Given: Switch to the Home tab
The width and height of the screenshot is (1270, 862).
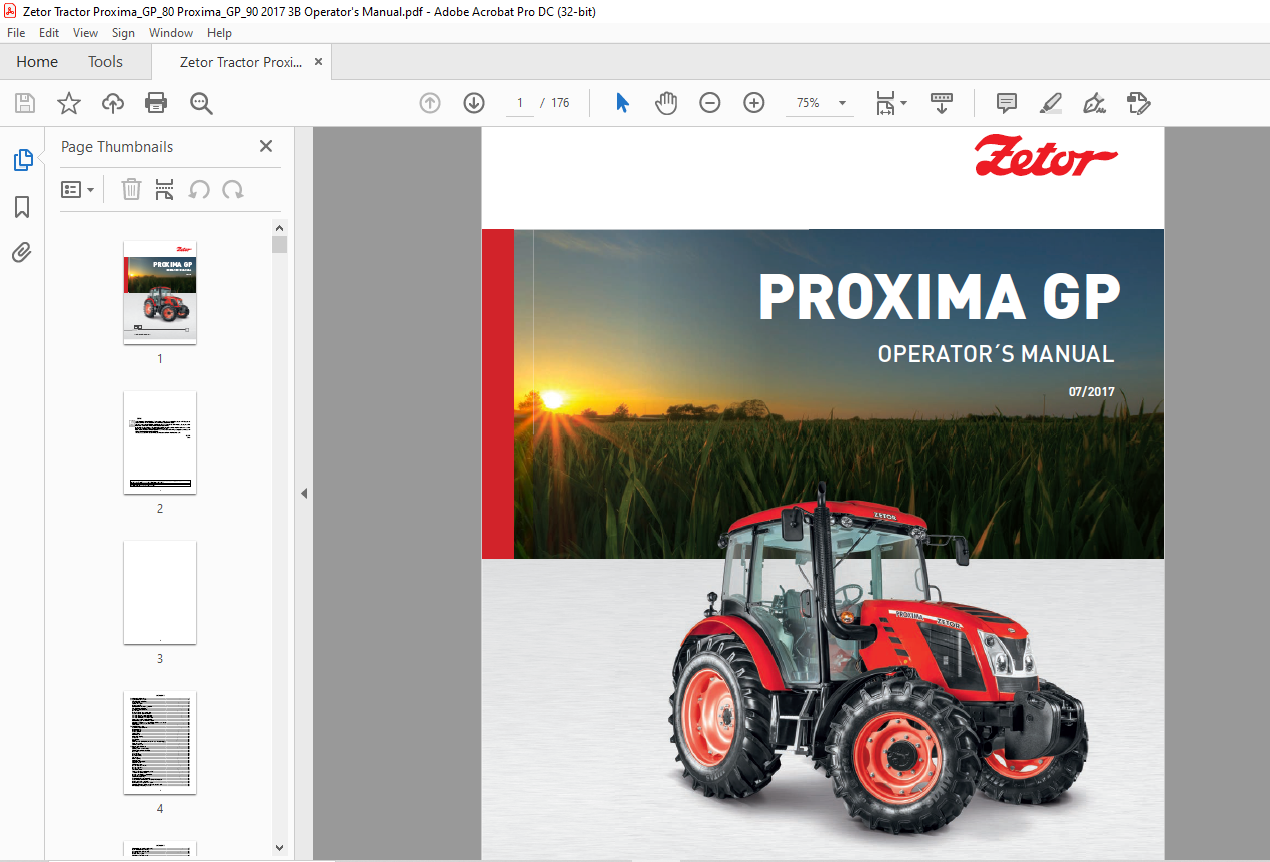Looking at the screenshot, I should tap(37, 62).
